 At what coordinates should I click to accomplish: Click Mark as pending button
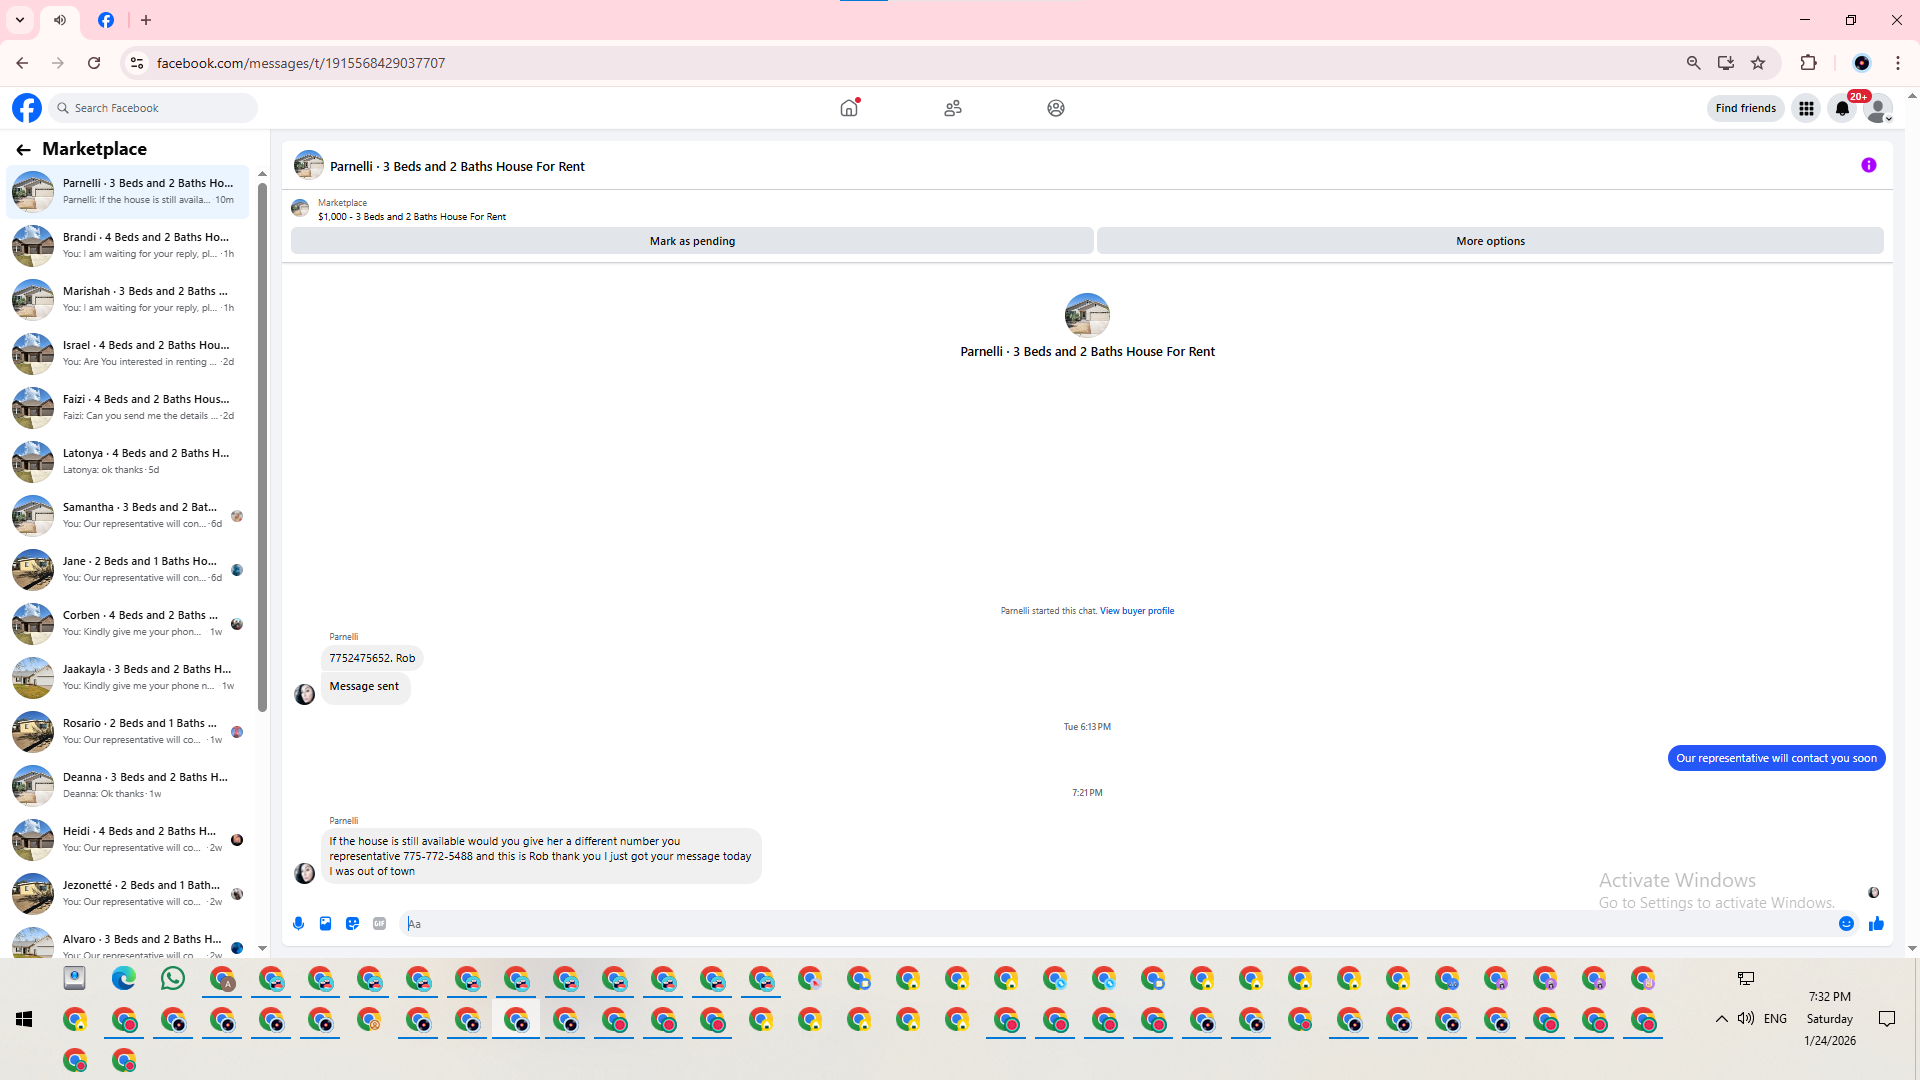coord(692,241)
